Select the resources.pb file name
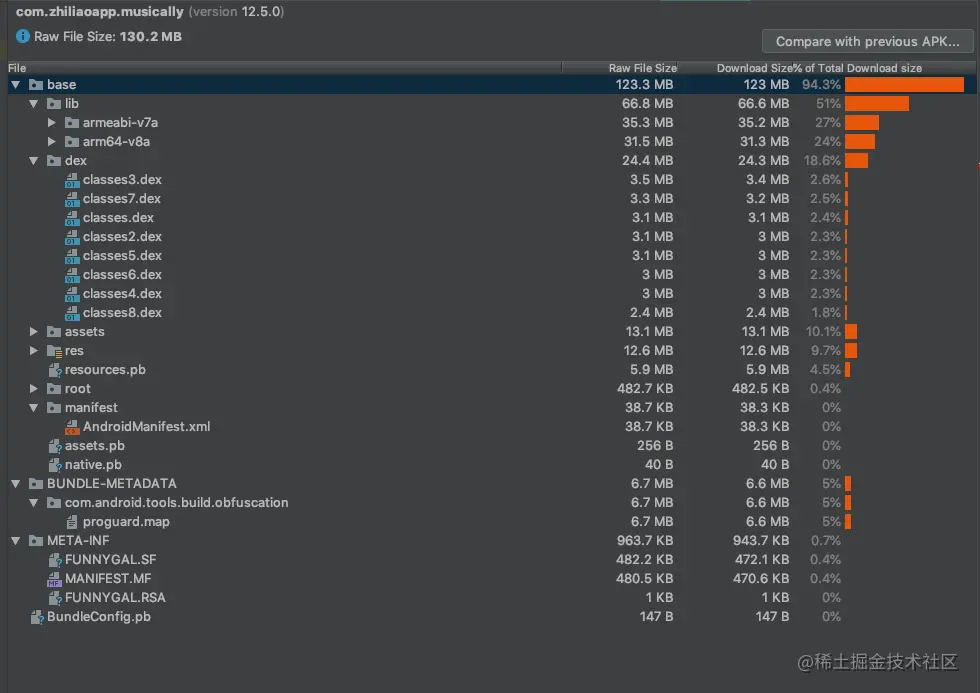 pyautogui.click(x=105, y=370)
